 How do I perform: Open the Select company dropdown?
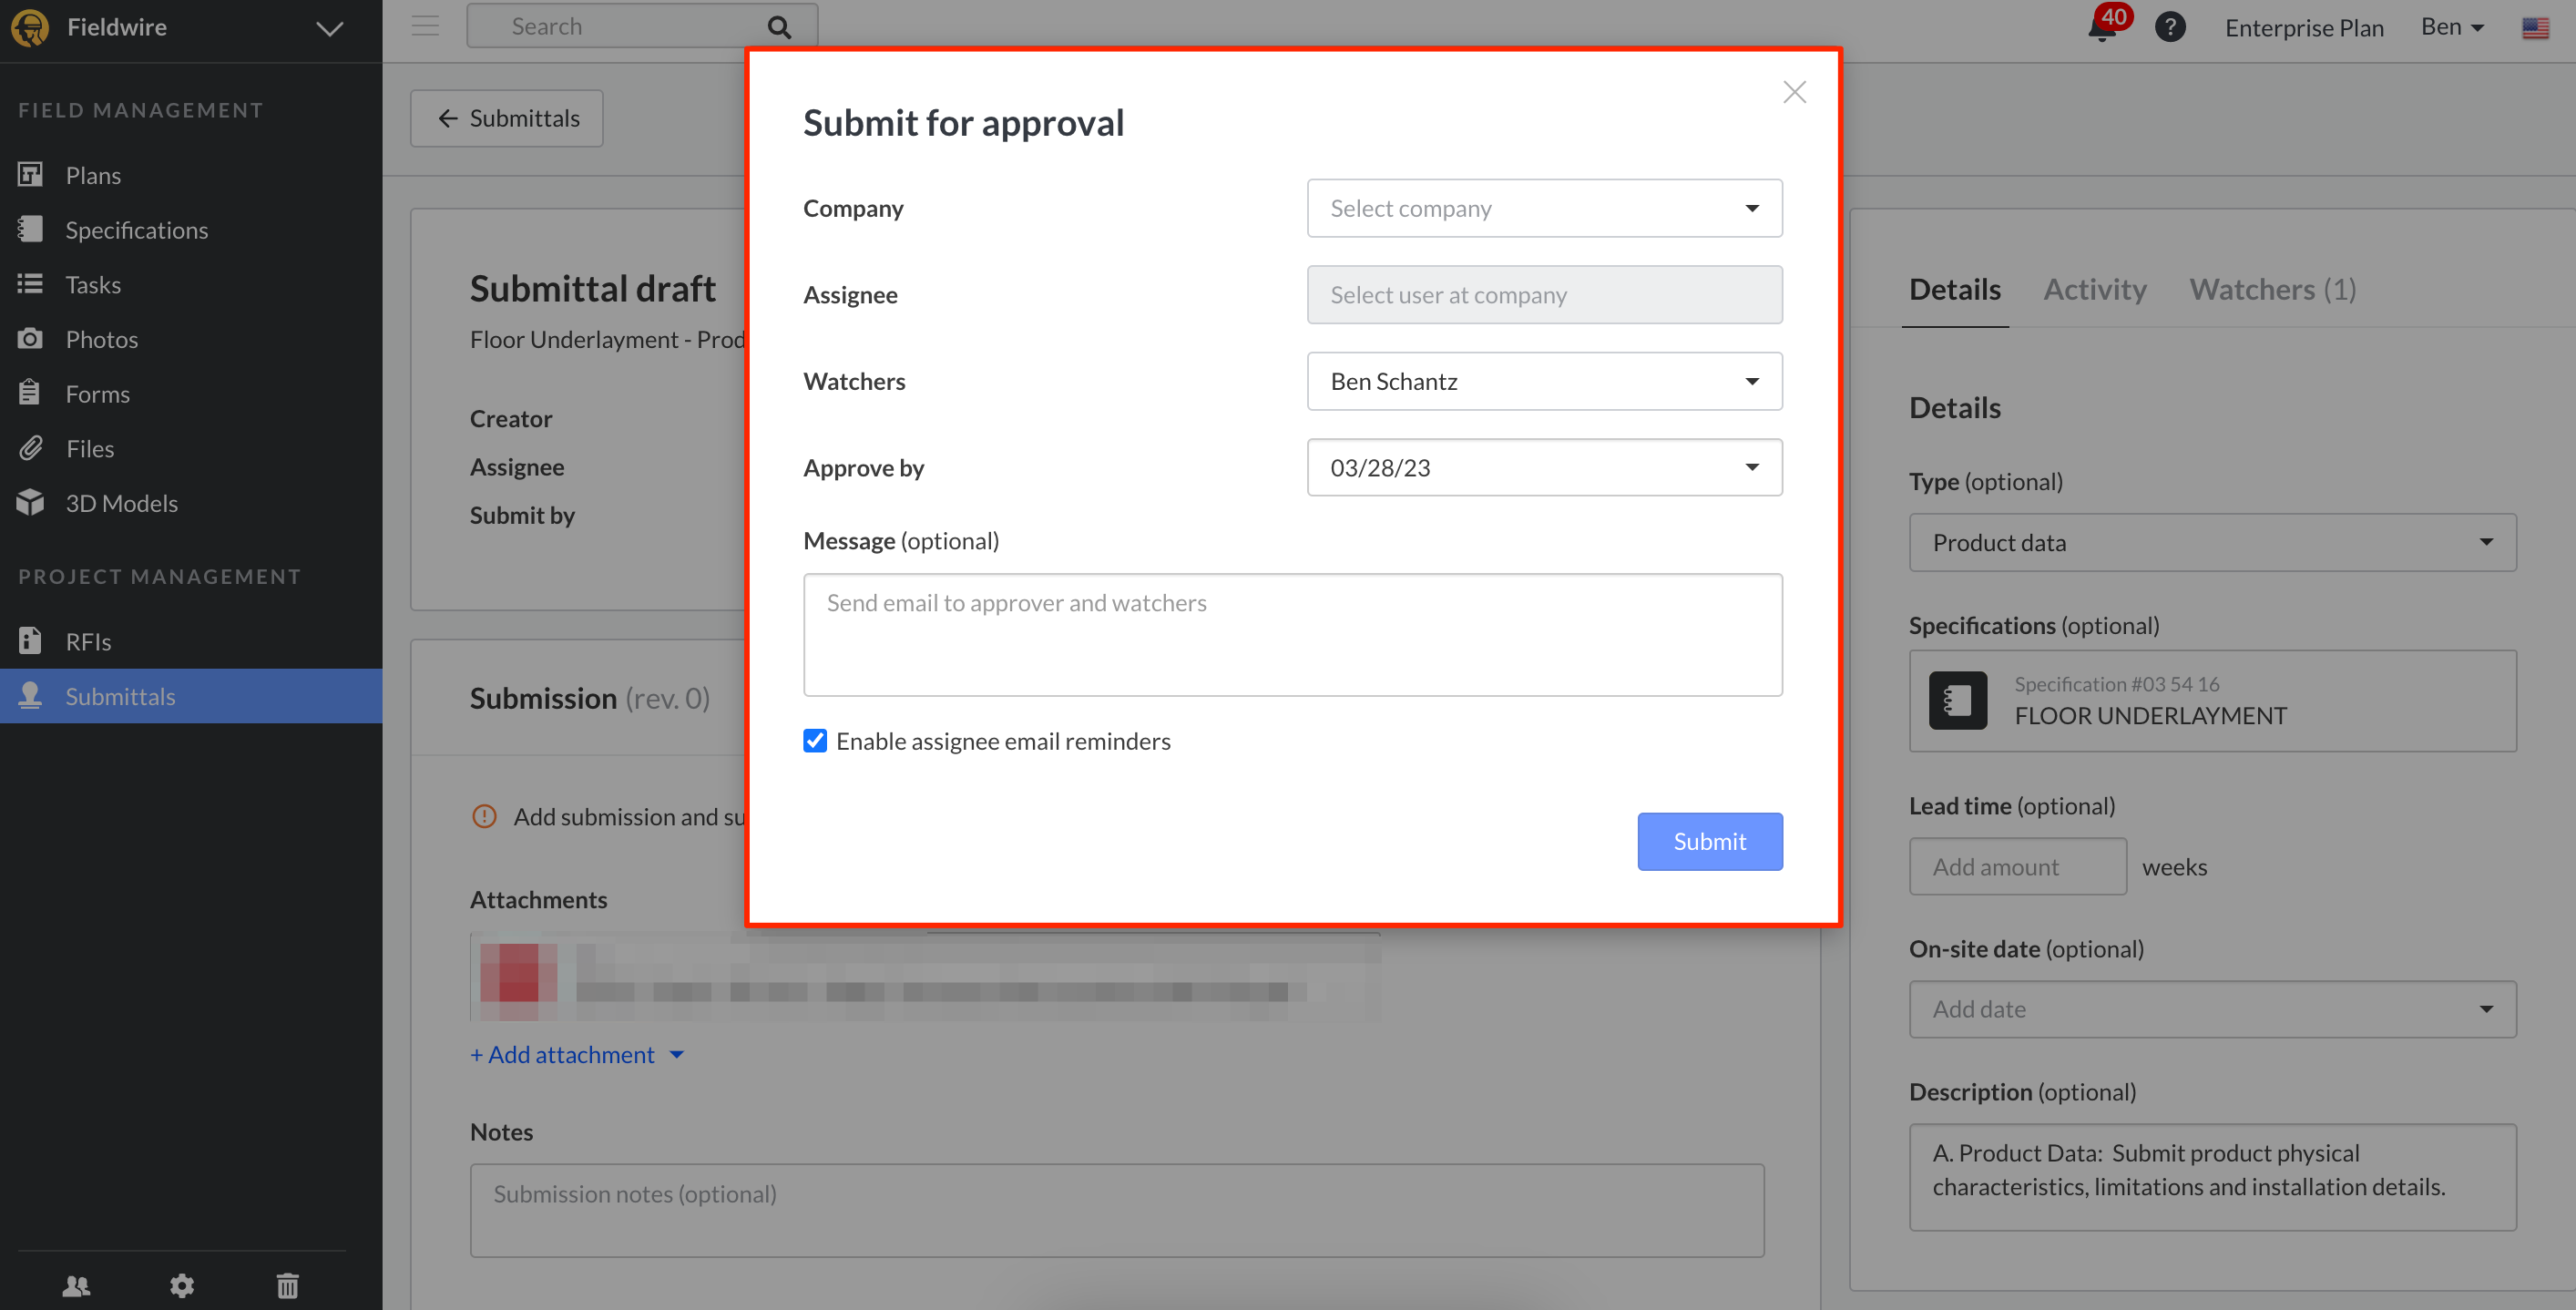click(x=1543, y=208)
